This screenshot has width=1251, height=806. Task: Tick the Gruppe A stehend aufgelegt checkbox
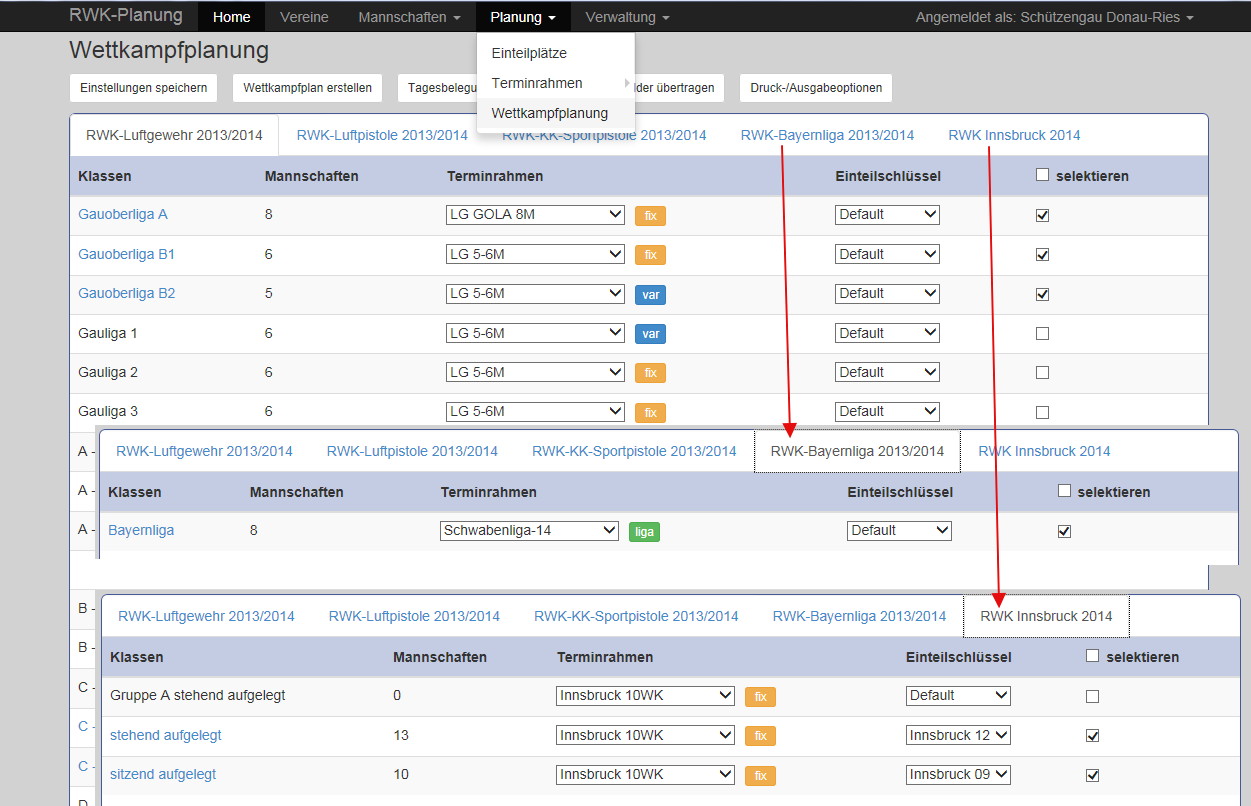(1092, 696)
